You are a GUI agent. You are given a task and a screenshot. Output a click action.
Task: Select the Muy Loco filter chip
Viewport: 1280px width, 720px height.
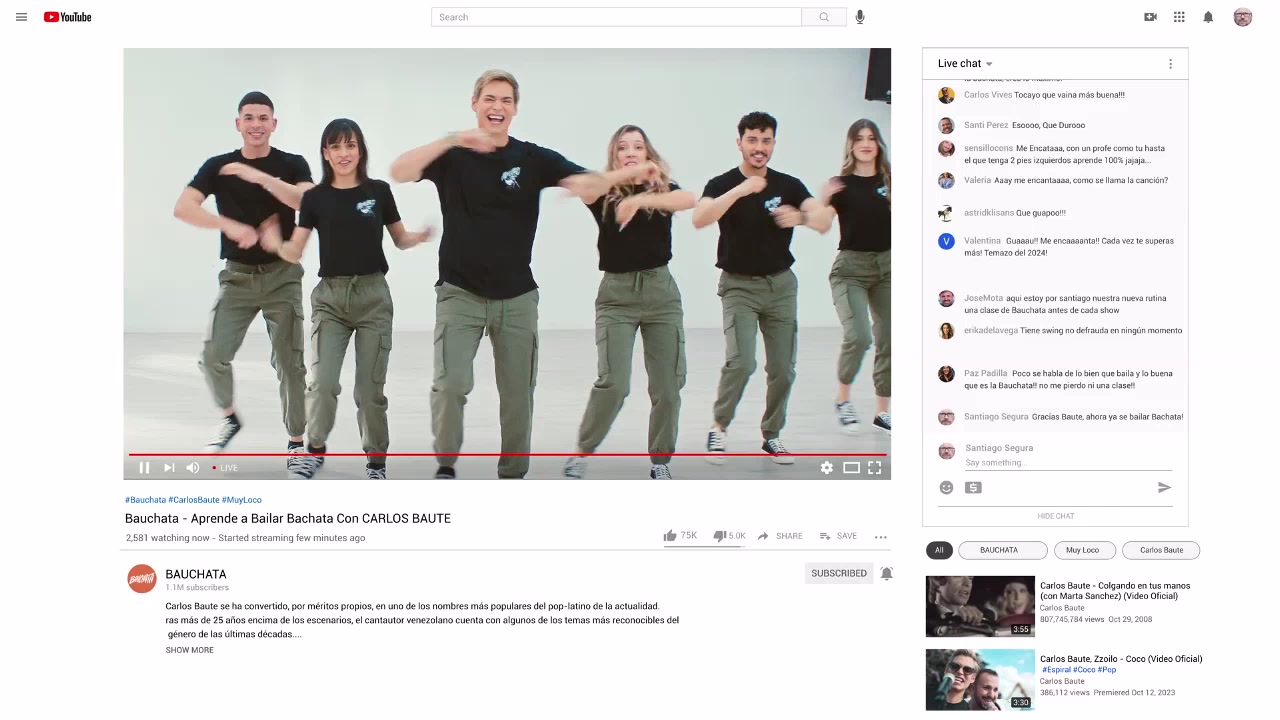1083,550
